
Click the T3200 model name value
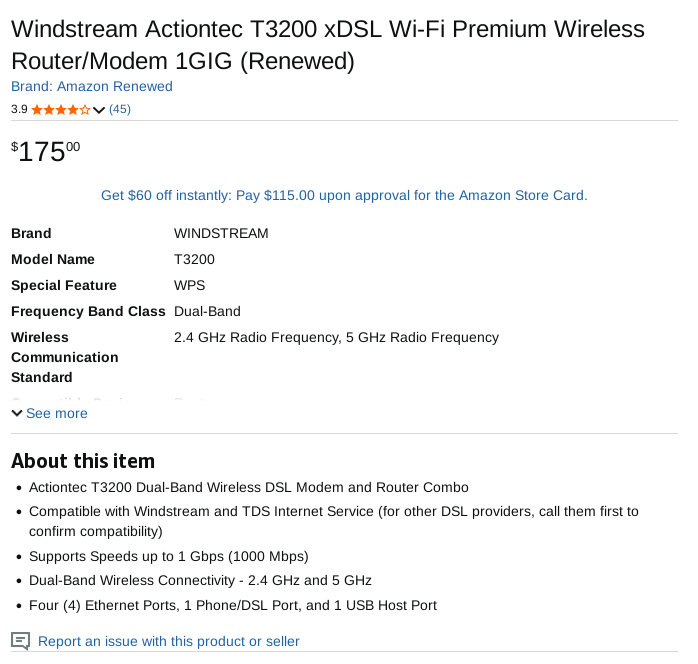click(x=194, y=259)
